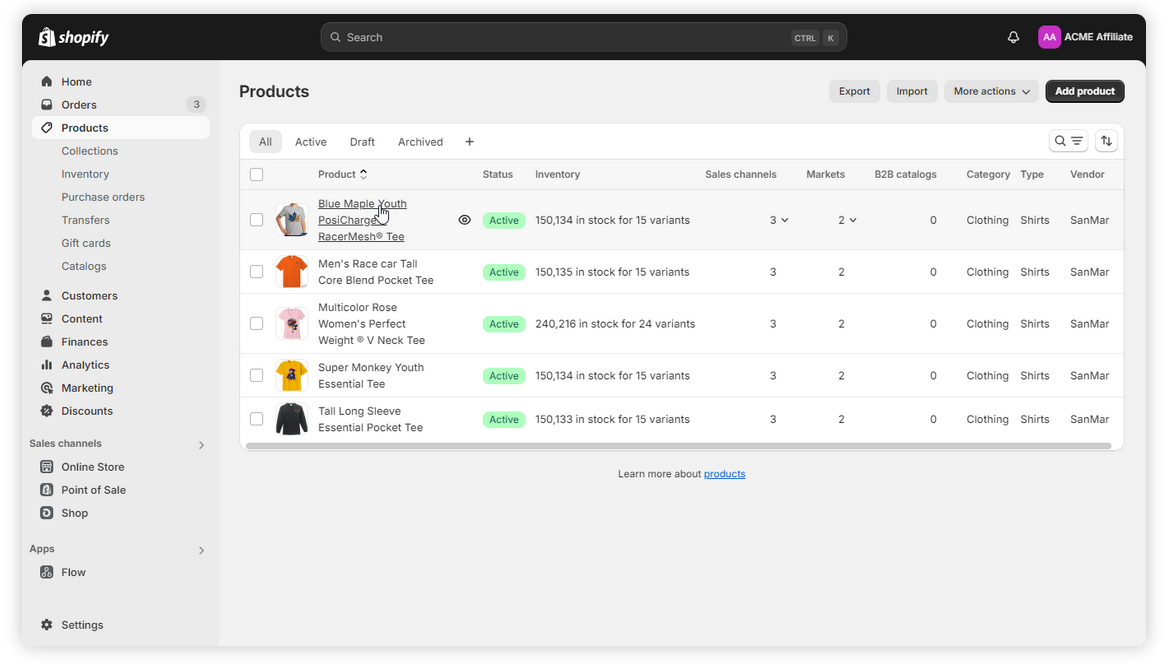This screenshot has height=666, width=1162.
Task: Expand the Apps sidebar section
Action: (x=201, y=550)
